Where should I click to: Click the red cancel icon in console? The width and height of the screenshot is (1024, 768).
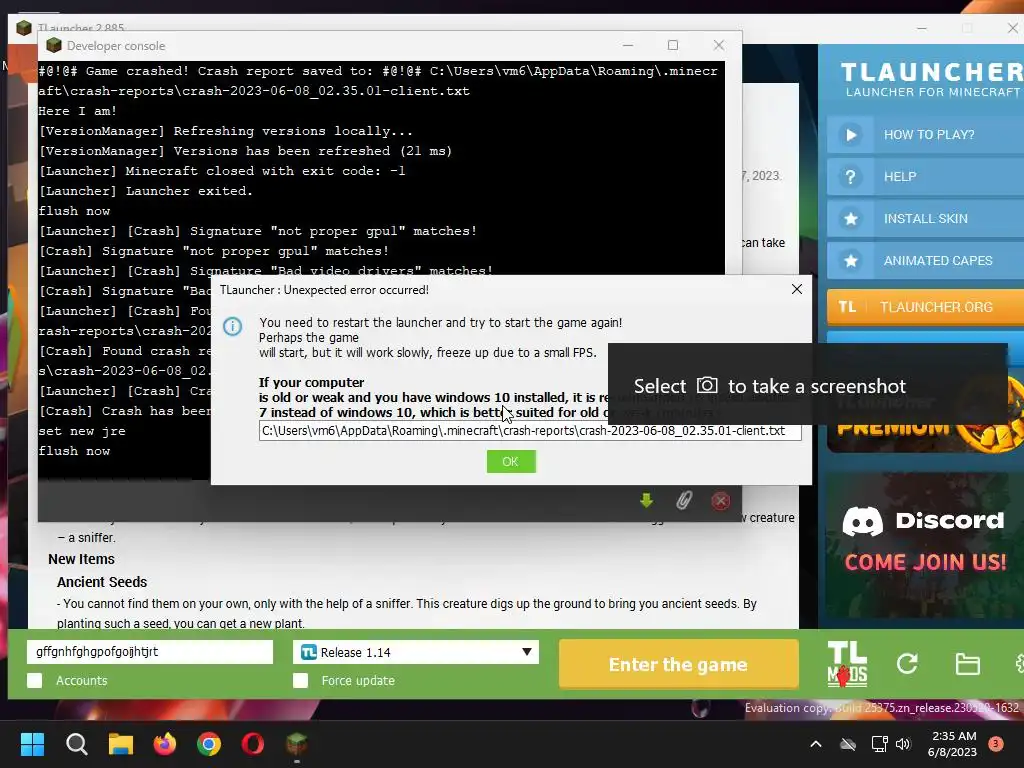tap(720, 501)
